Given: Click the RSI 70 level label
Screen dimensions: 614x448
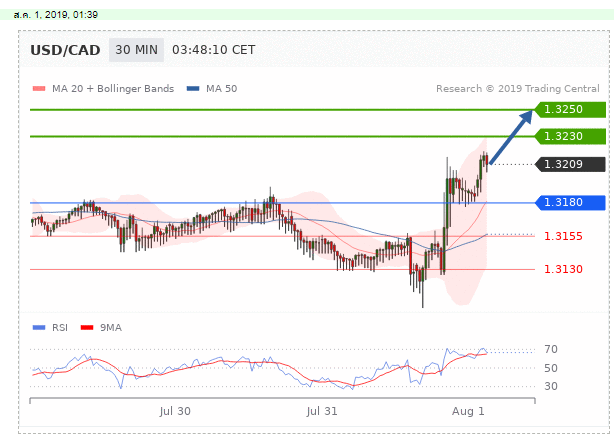Looking at the screenshot, I should pyautogui.click(x=551, y=349).
